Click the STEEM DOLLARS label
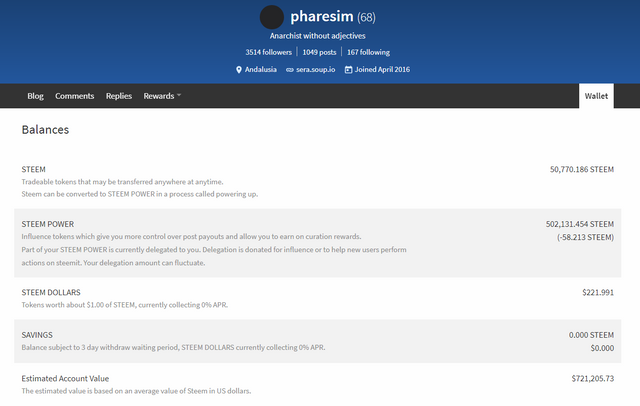 point(51,293)
